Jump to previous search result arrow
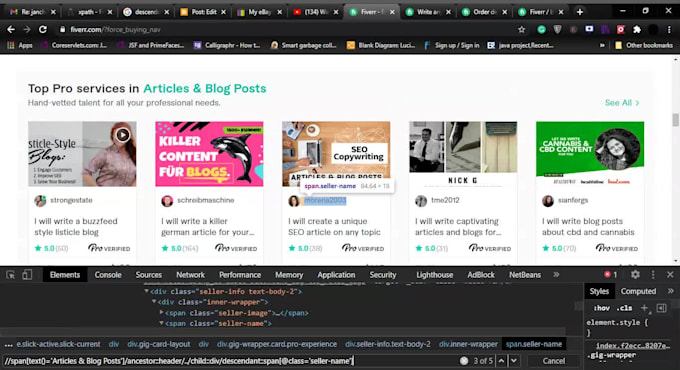Image resolution: width=680 pixels, height=370 pixels. 501,361
